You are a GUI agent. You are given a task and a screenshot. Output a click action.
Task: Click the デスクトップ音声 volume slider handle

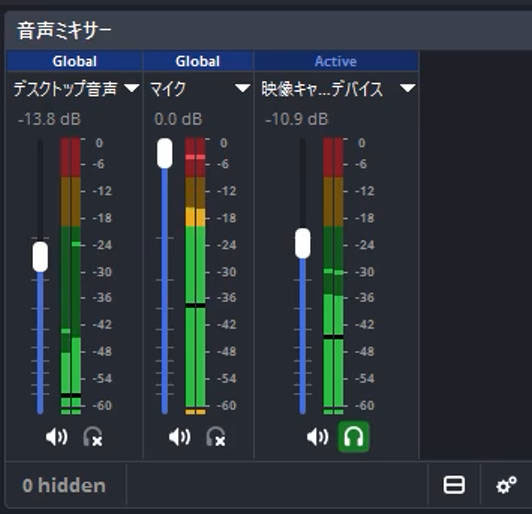[40, 257]
